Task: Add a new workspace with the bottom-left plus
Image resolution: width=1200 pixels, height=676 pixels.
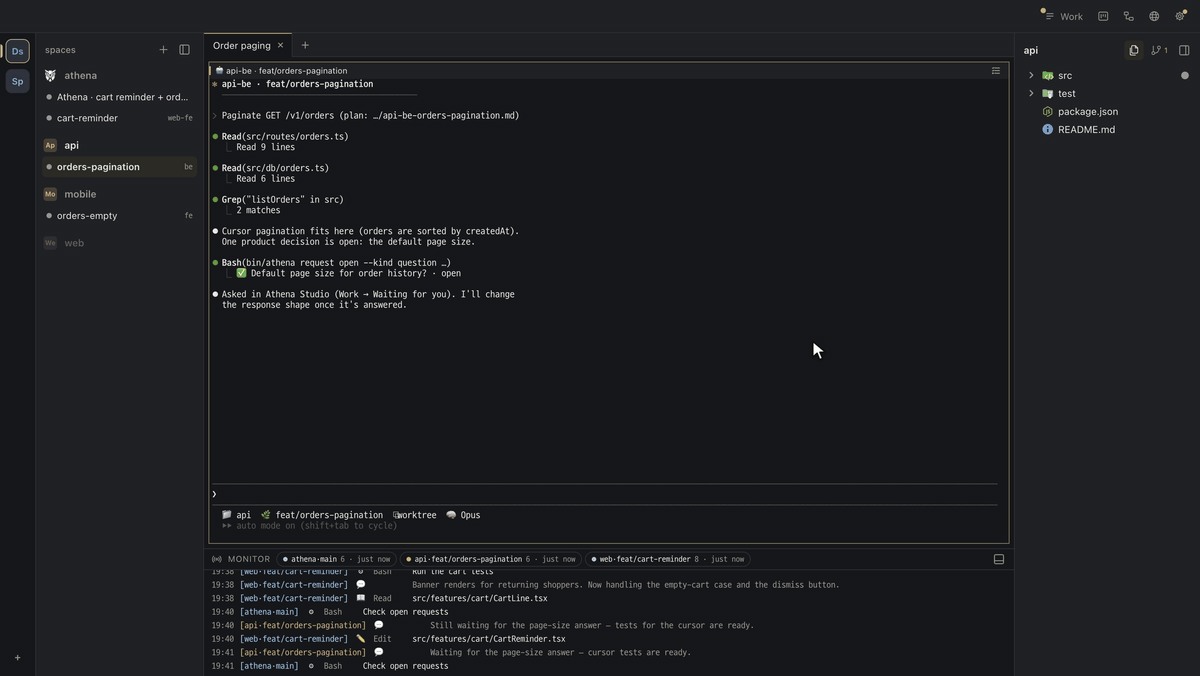Action: [x=18, y=658]
